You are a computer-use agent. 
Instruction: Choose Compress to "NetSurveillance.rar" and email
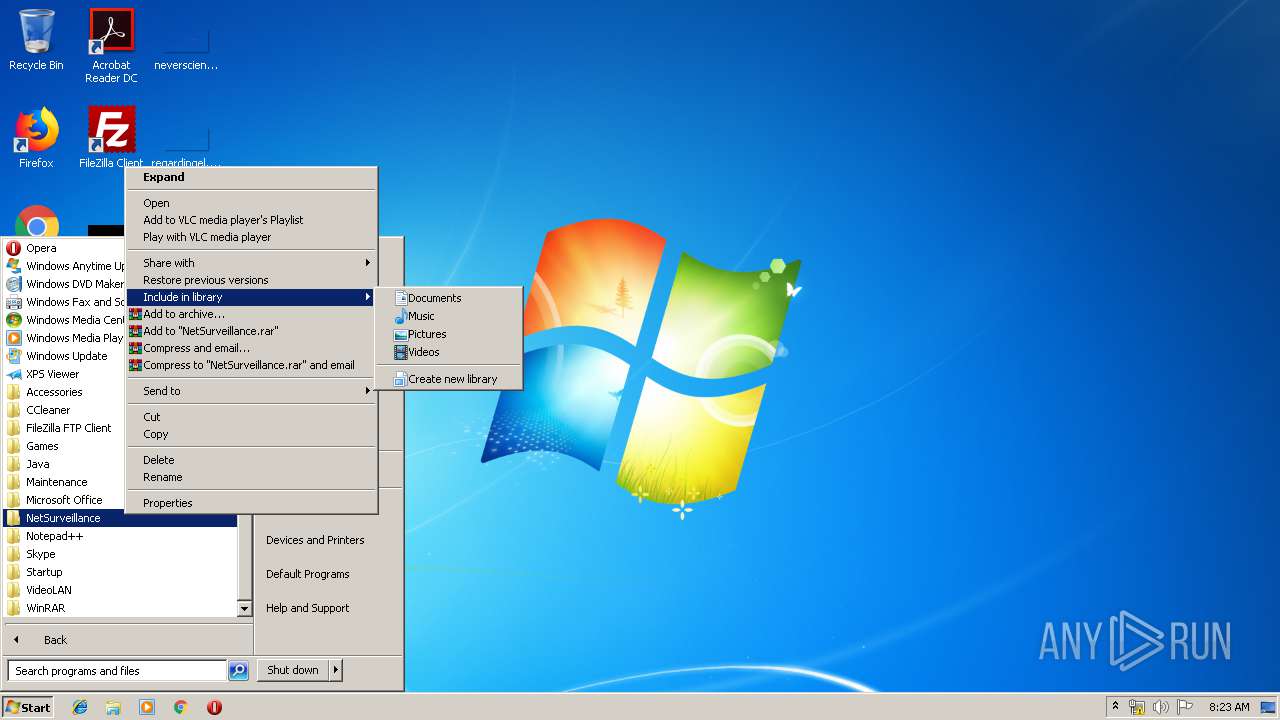pyautogui.click(x=251, y=365)
